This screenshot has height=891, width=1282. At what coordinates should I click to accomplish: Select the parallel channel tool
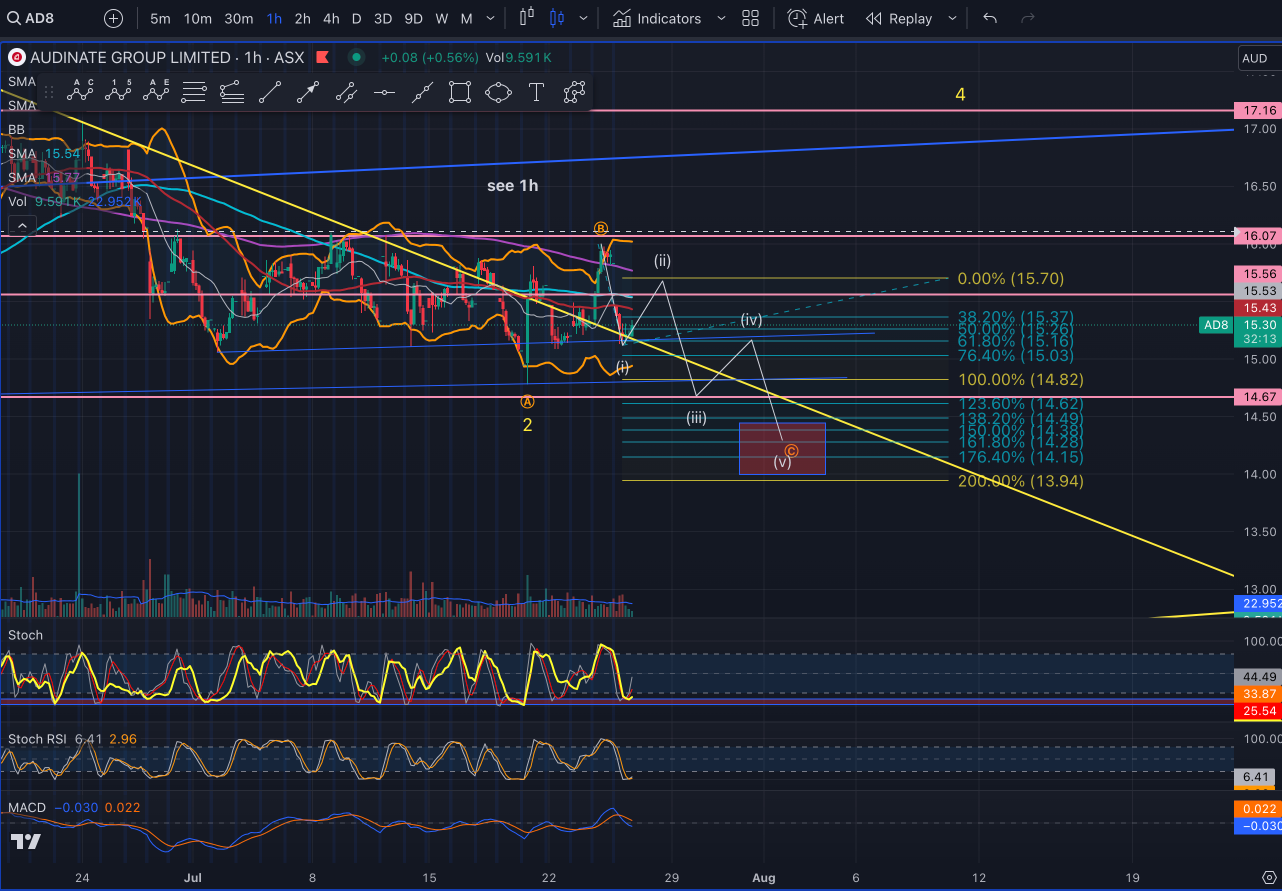pyautogui.click(x=346, y=93)
